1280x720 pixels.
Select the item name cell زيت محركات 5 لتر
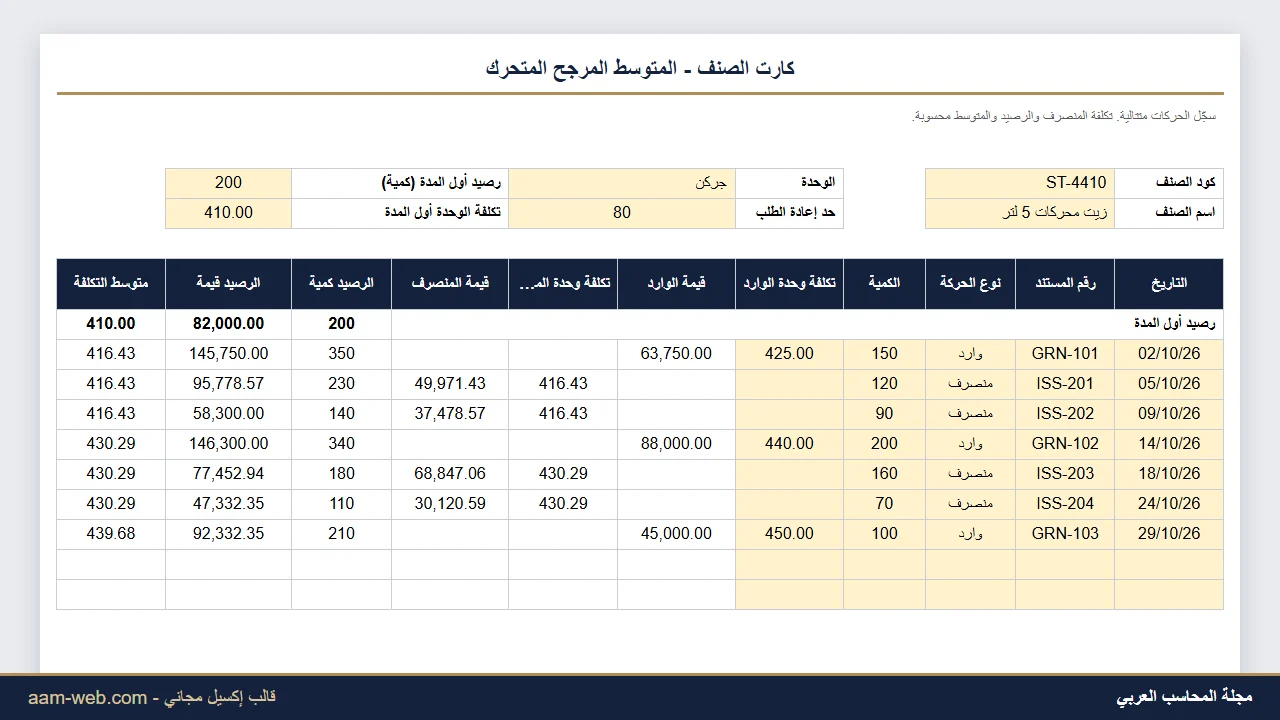coord(1020,213)
